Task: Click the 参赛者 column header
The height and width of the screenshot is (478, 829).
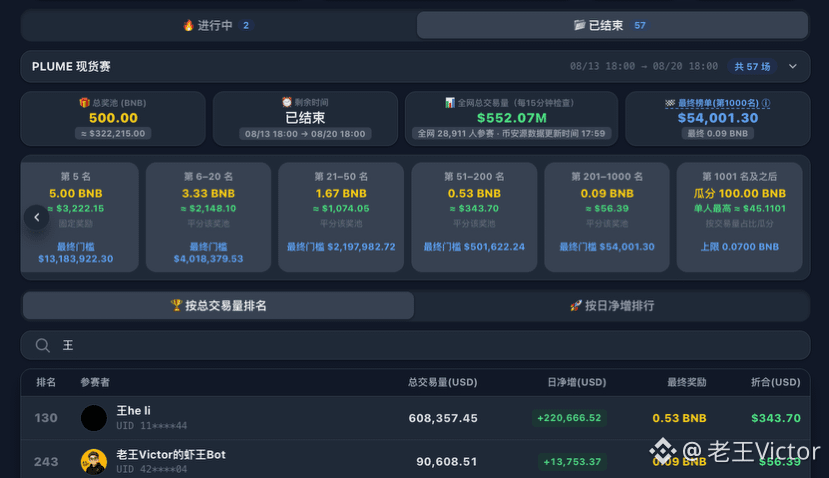Action: 95,382
